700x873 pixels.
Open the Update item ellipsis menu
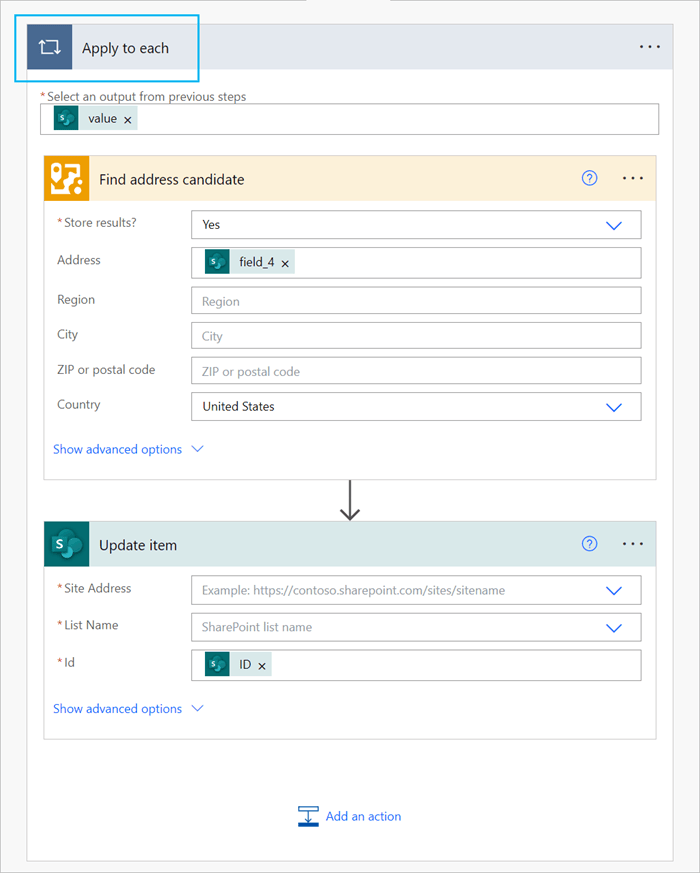click(x=632, y=544)
